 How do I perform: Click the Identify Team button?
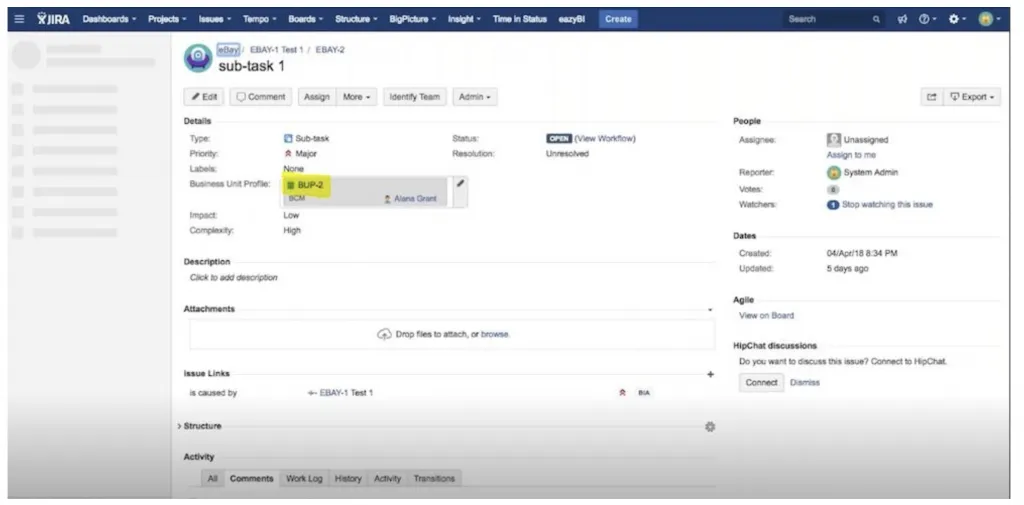(x=415, y=97)
